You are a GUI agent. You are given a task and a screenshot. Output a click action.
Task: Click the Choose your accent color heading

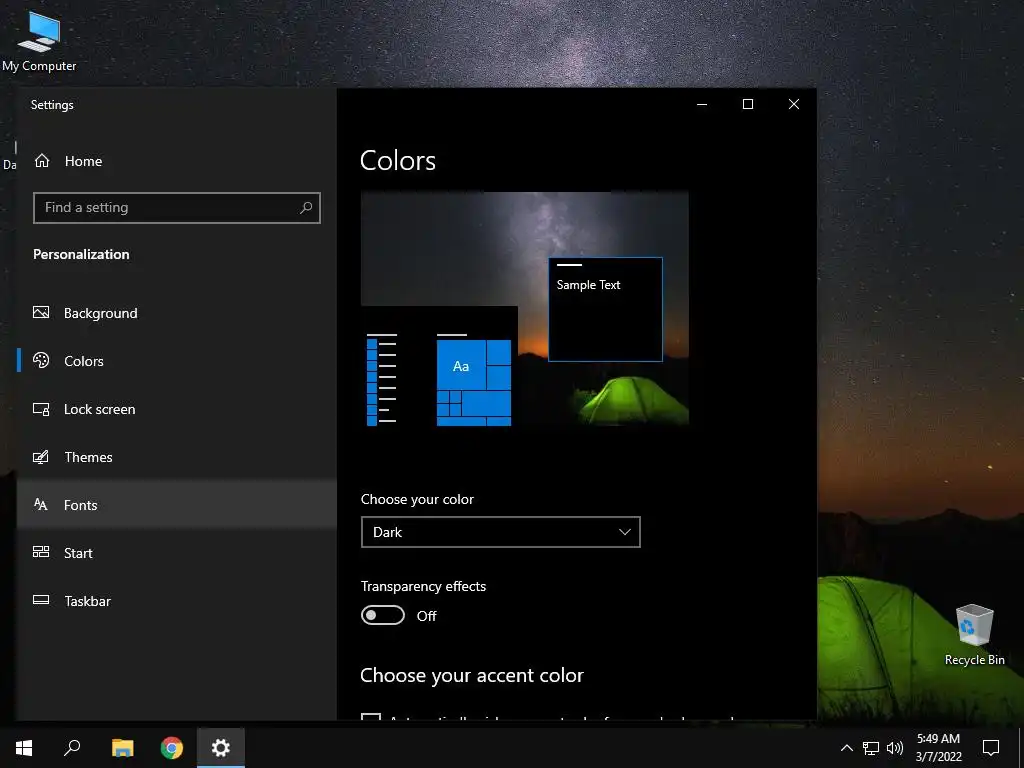tap(472, 675)
